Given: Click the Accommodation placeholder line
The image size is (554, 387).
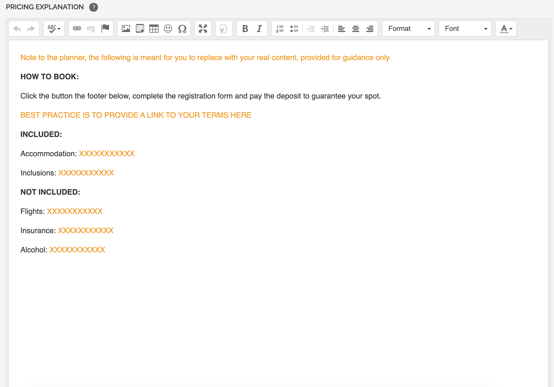Looking at the screenshot, I should [77, 154].
